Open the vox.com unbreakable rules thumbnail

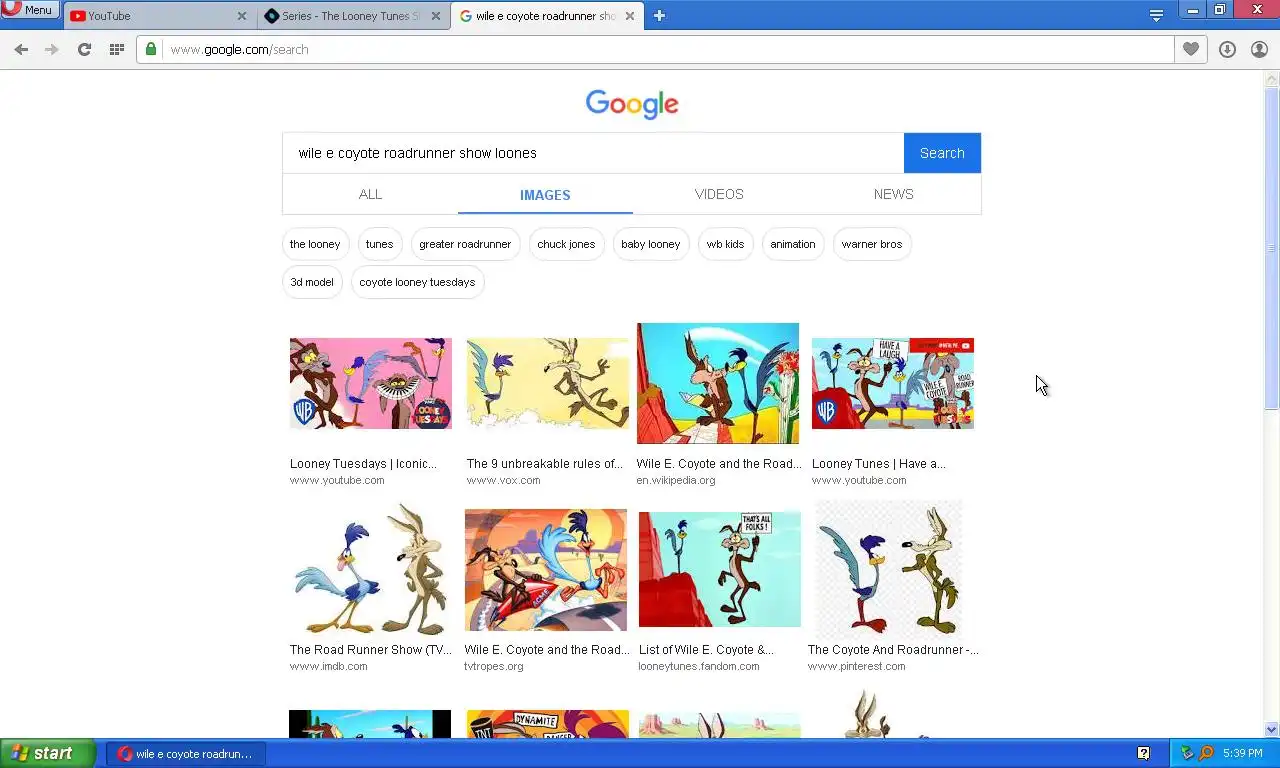(547, 383)
